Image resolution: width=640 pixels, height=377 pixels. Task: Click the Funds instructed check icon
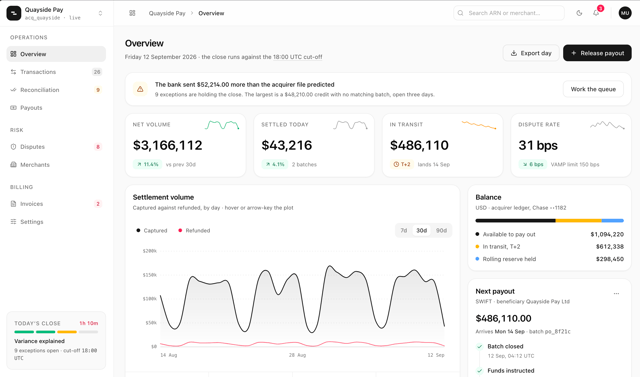pyautogui.click(x=479, y=370)
